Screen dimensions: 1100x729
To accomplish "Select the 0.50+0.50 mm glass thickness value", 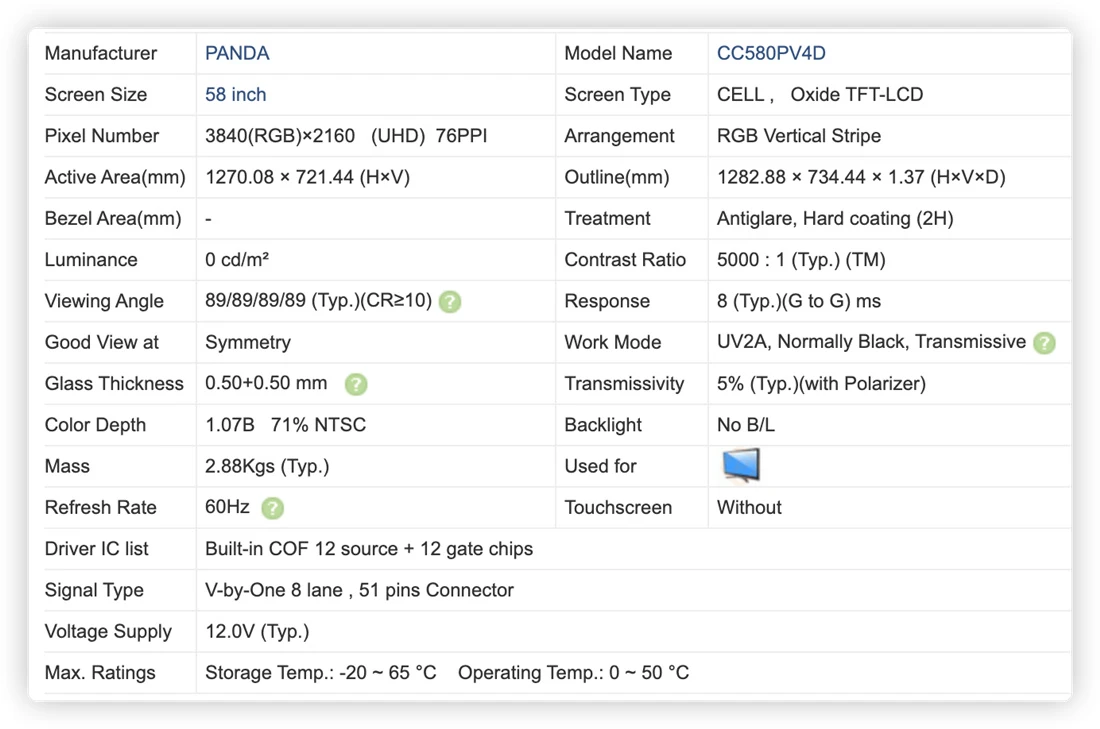I will pyautogui.click(x=266, y=384).
